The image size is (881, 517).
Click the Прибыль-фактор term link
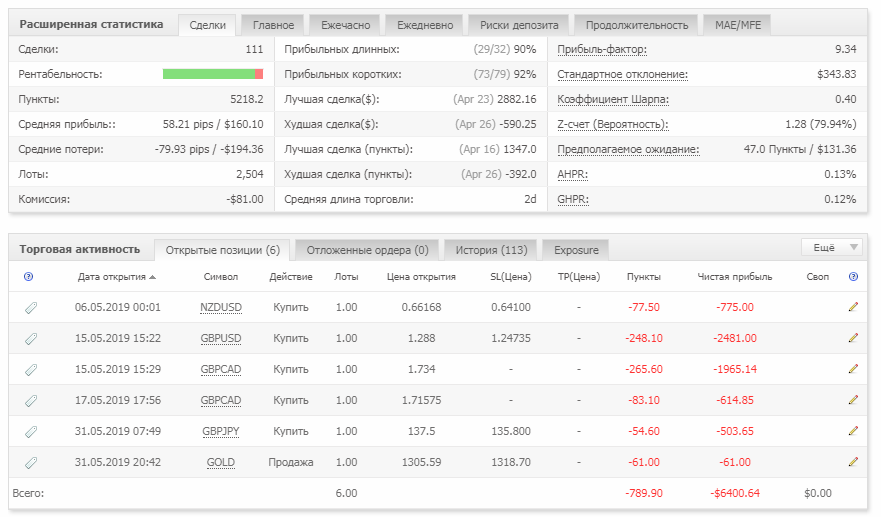pos(602,49)
